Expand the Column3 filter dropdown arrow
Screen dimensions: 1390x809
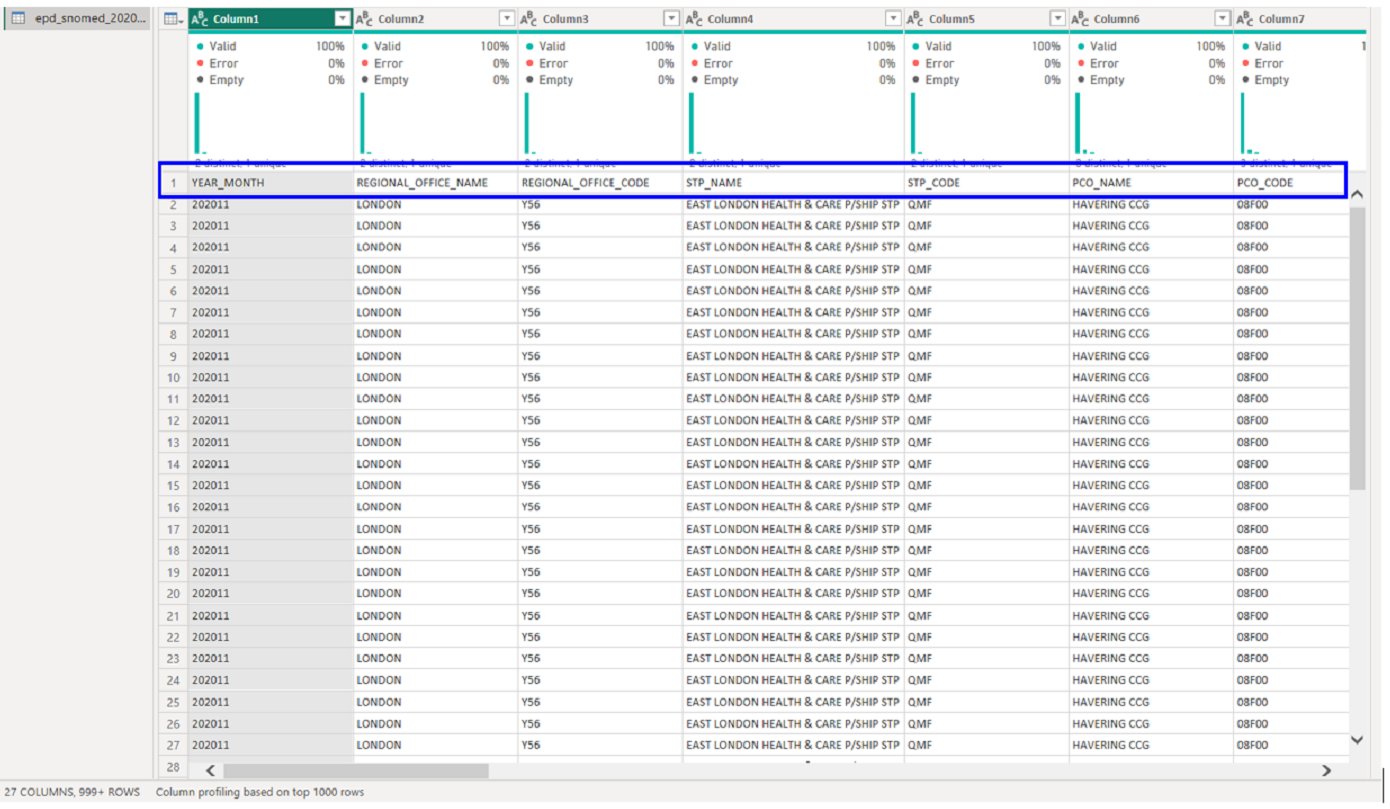pos(671,19)
